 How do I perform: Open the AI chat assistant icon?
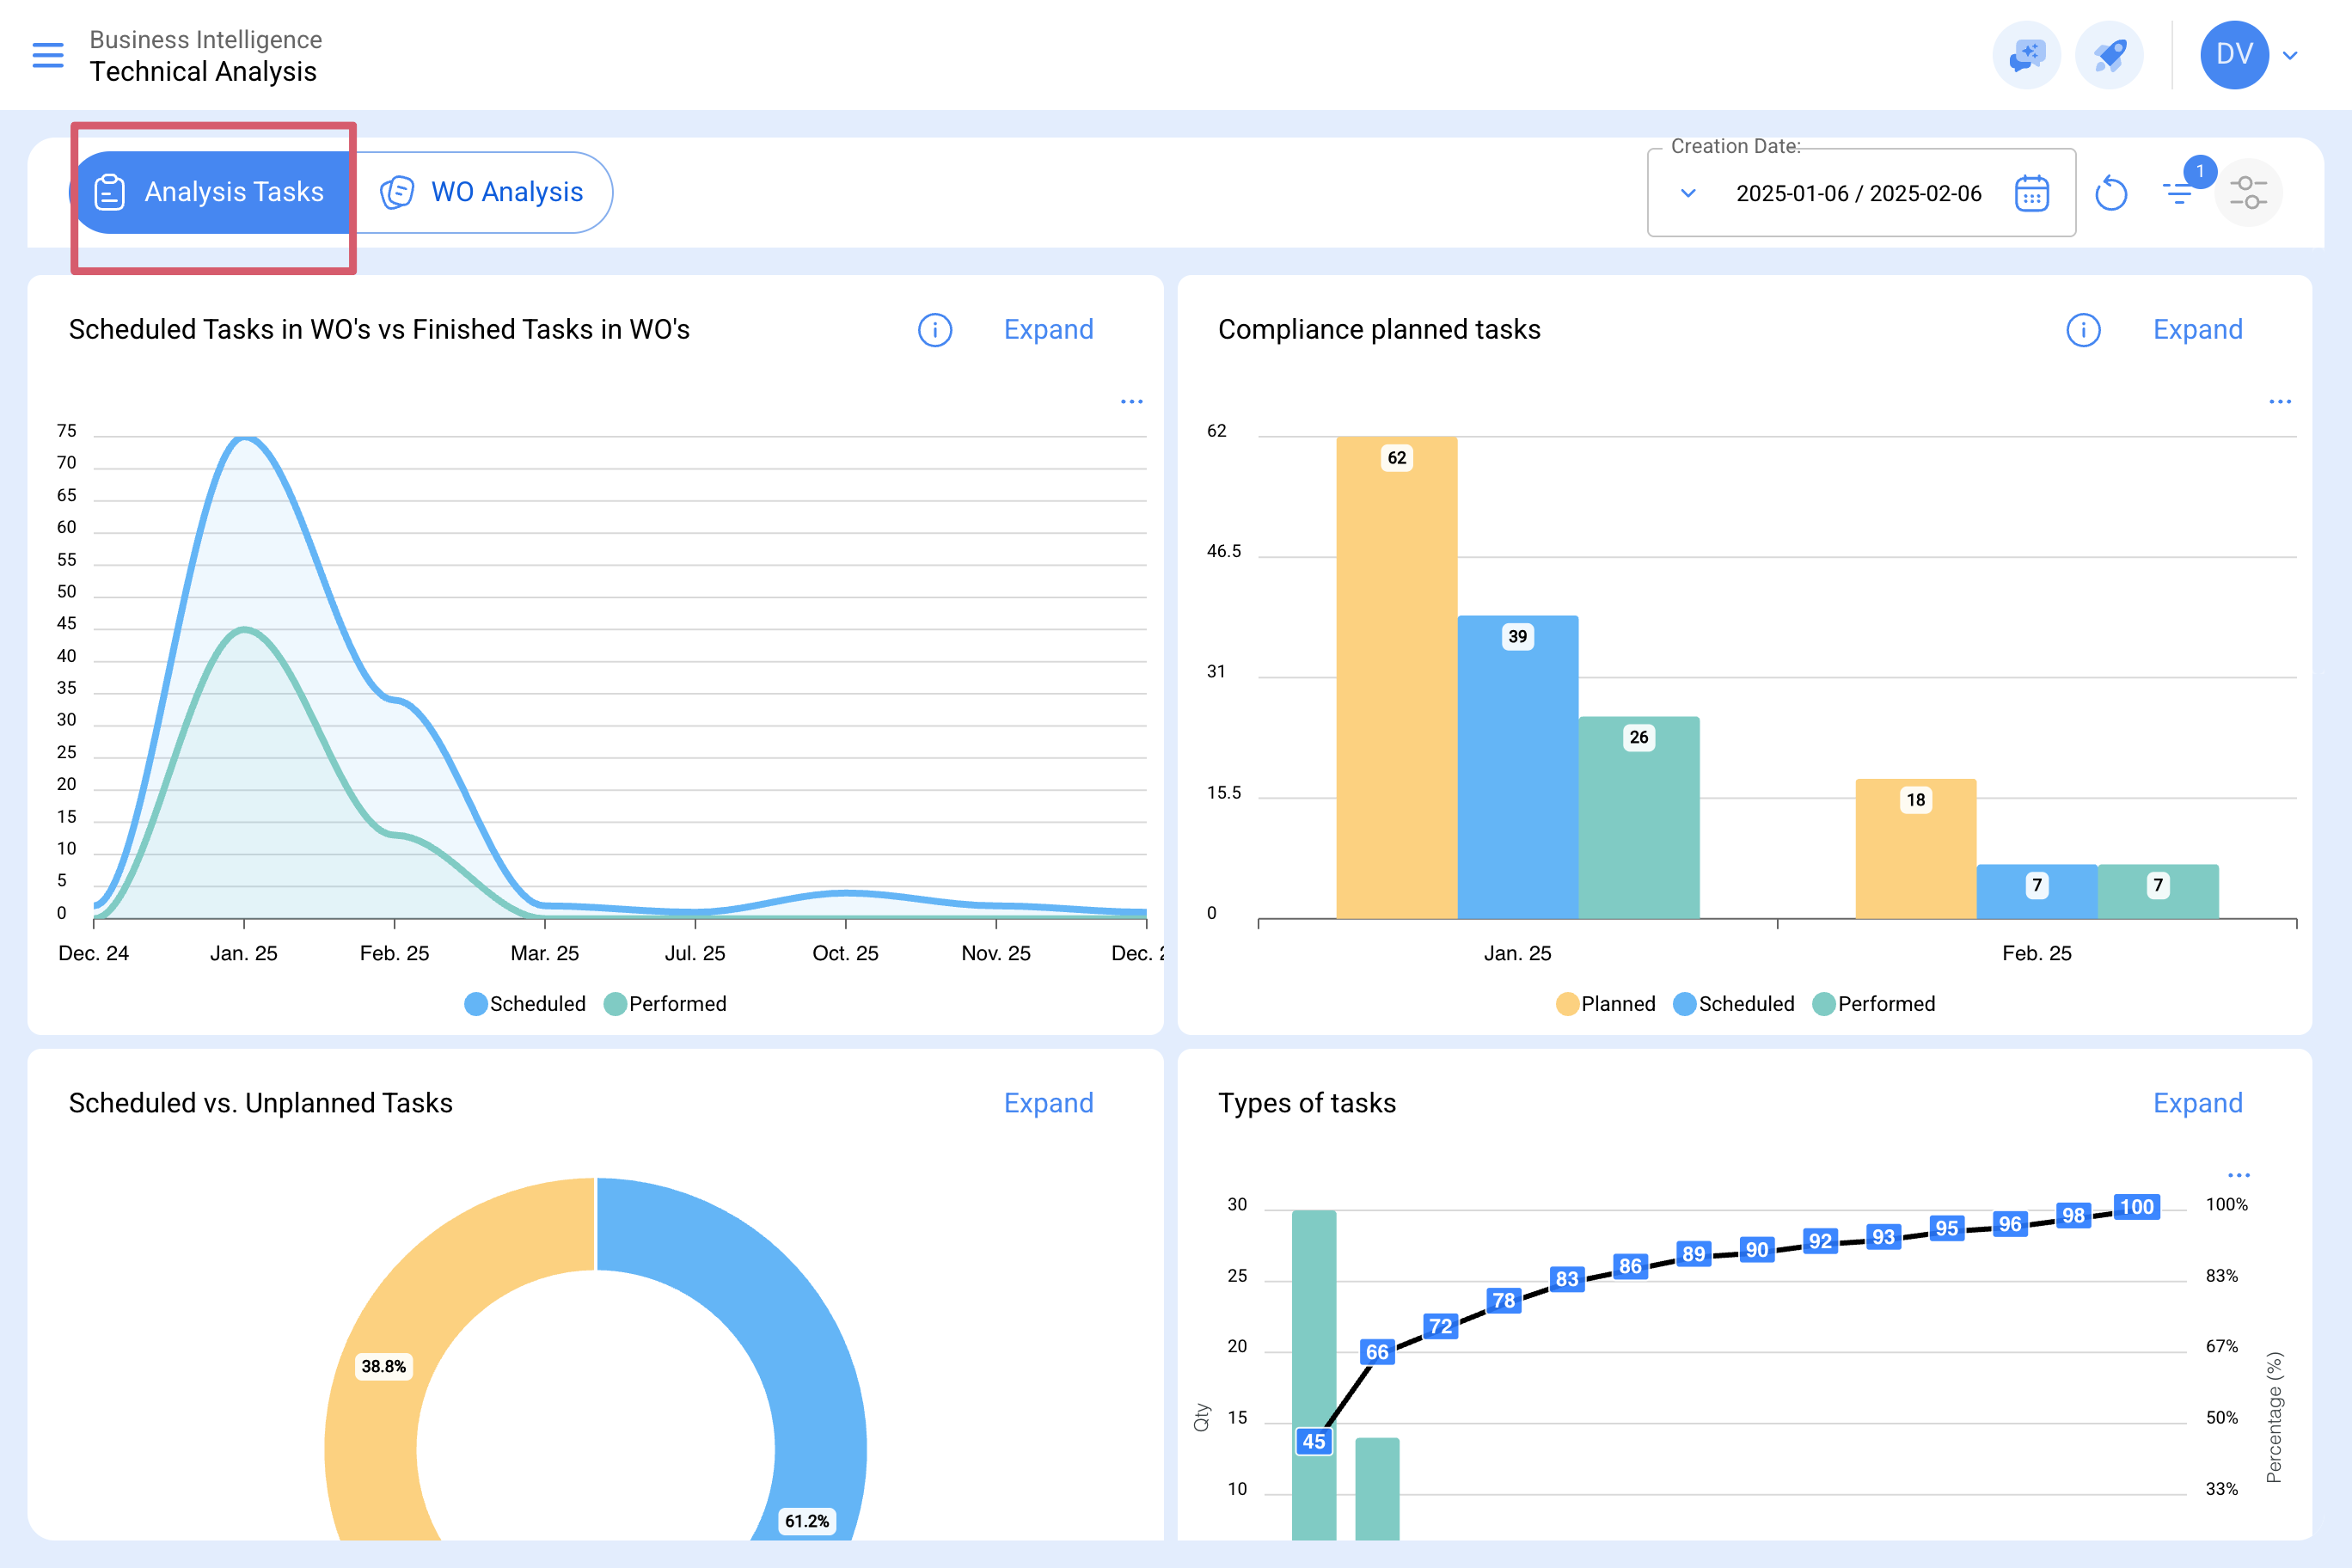[2027, 55]
